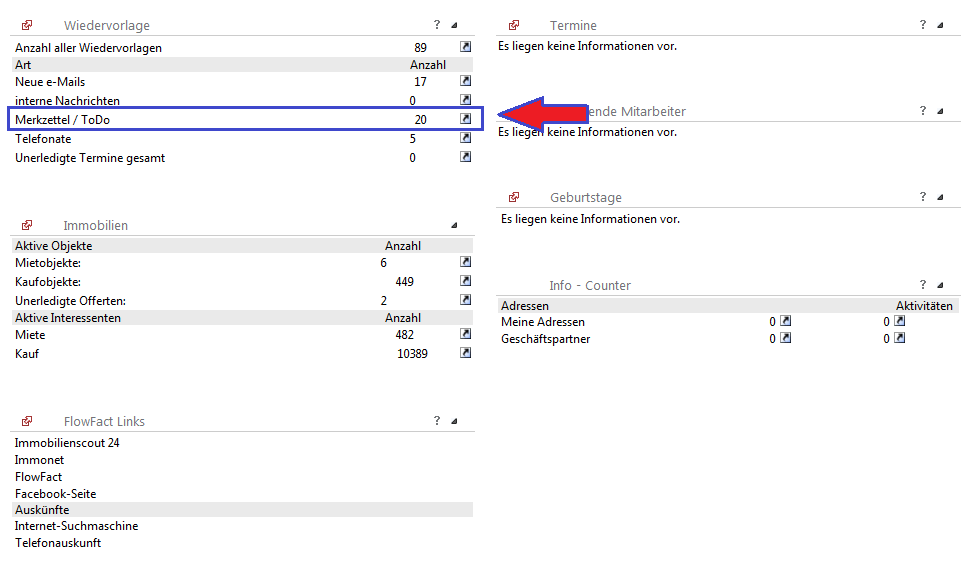Open the Immobilienscout 24 link
The width and height of the screenshot is (979, 563).
[67, 443]
